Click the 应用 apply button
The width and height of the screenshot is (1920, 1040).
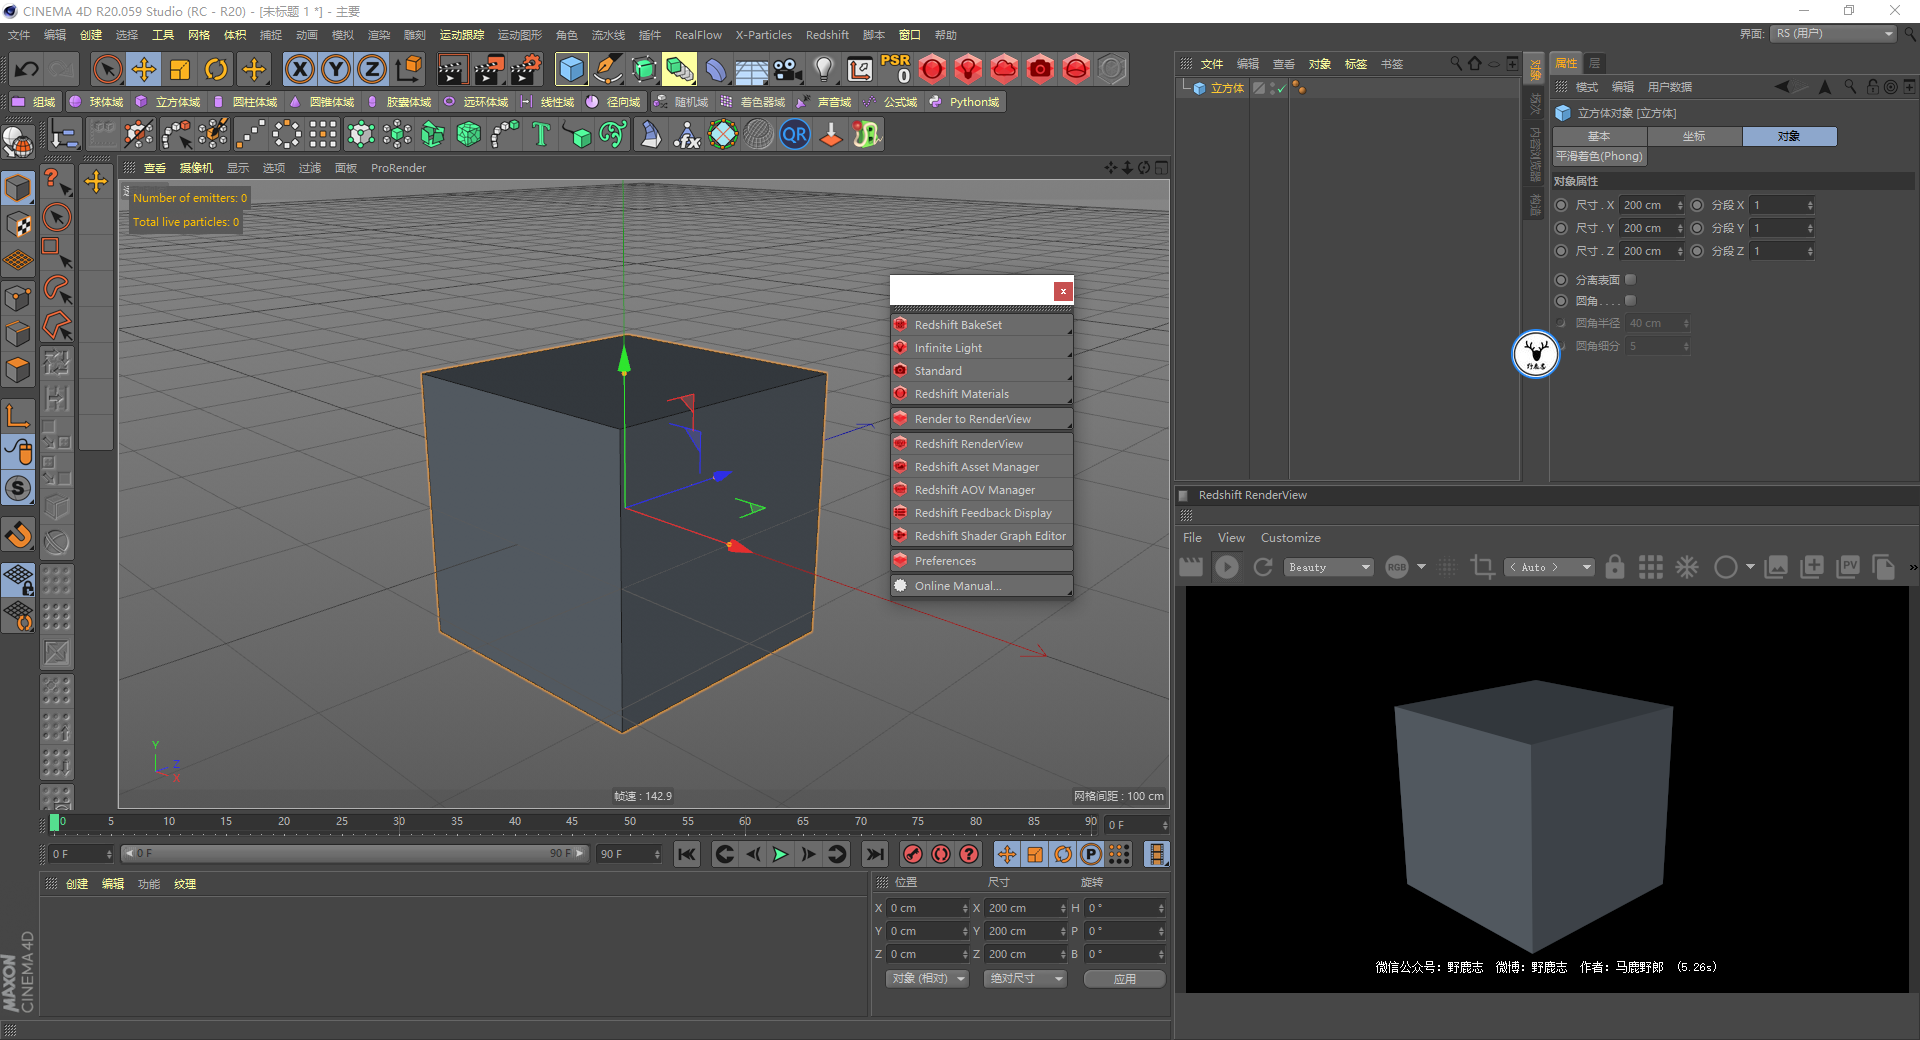pos(1125,978)
